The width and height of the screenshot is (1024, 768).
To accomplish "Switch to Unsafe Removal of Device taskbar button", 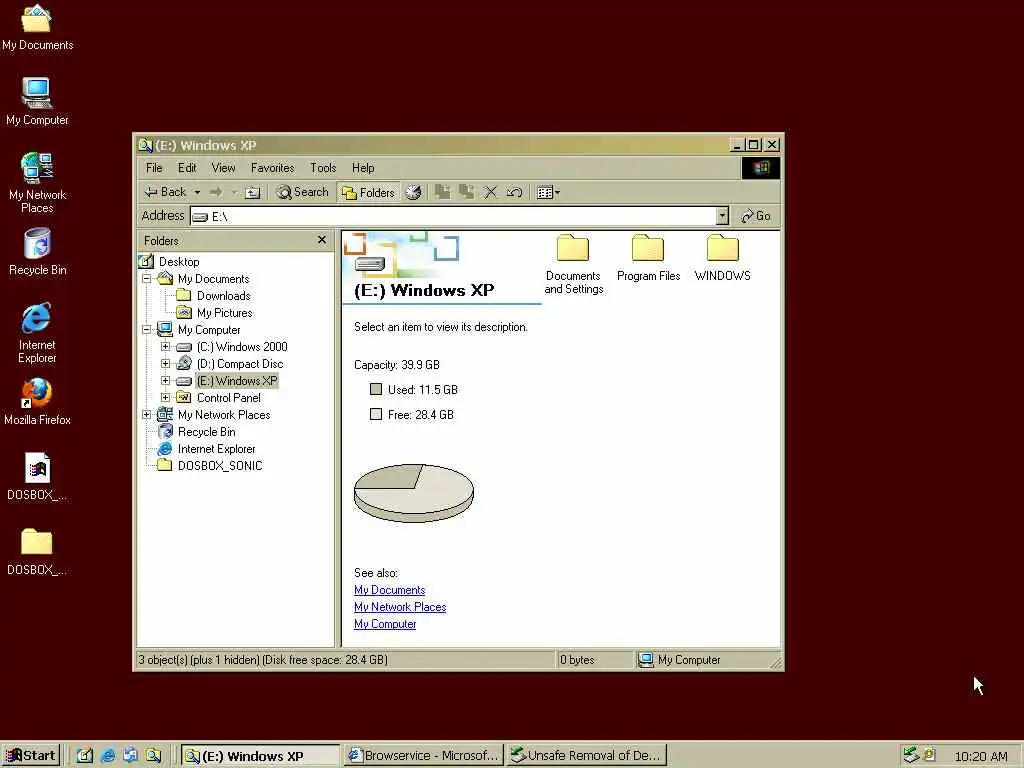I will [586, 756].
